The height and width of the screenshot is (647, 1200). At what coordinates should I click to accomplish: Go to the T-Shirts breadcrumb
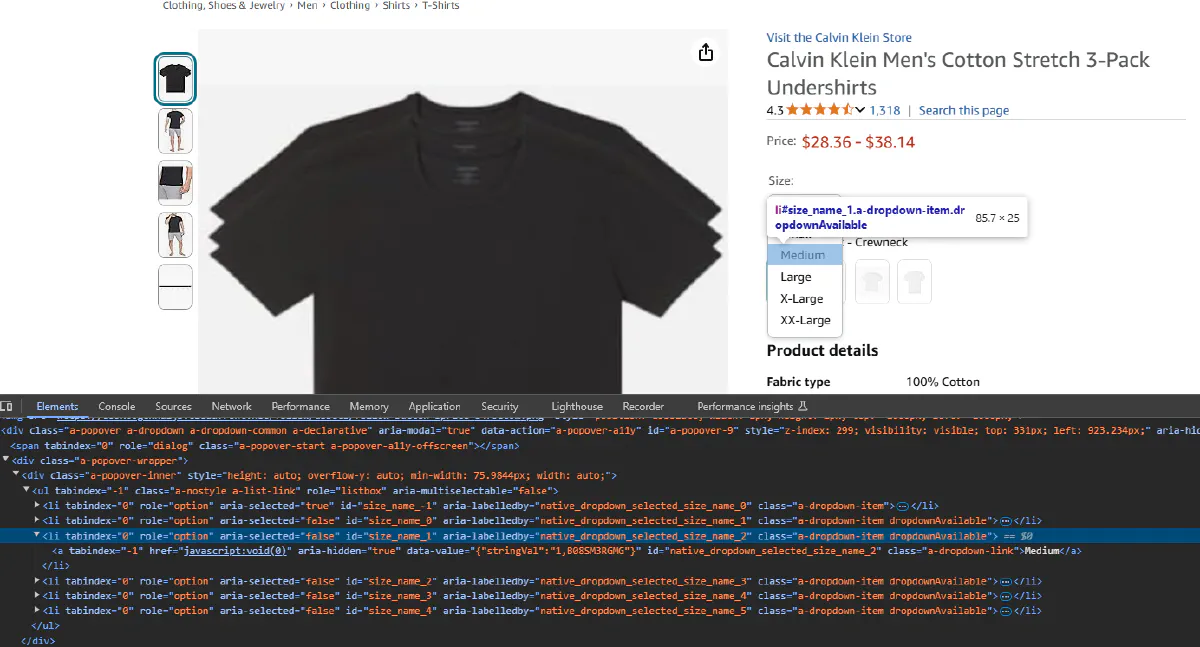click(x=441, y=6)
